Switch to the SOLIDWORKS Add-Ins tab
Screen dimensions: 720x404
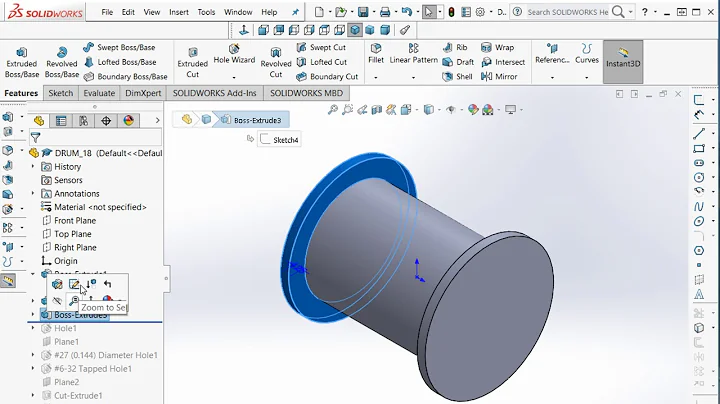(214, 93)
